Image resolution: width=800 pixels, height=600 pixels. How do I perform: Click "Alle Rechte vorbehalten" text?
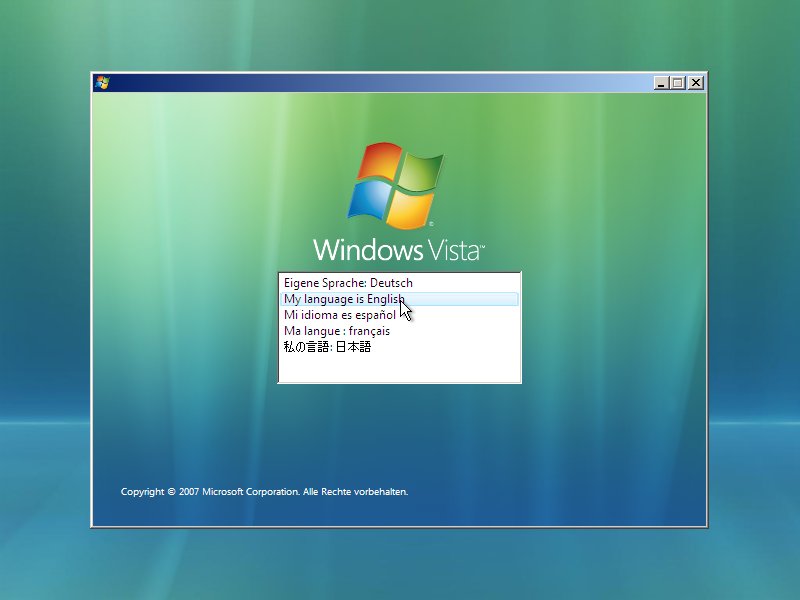[355, 492]
